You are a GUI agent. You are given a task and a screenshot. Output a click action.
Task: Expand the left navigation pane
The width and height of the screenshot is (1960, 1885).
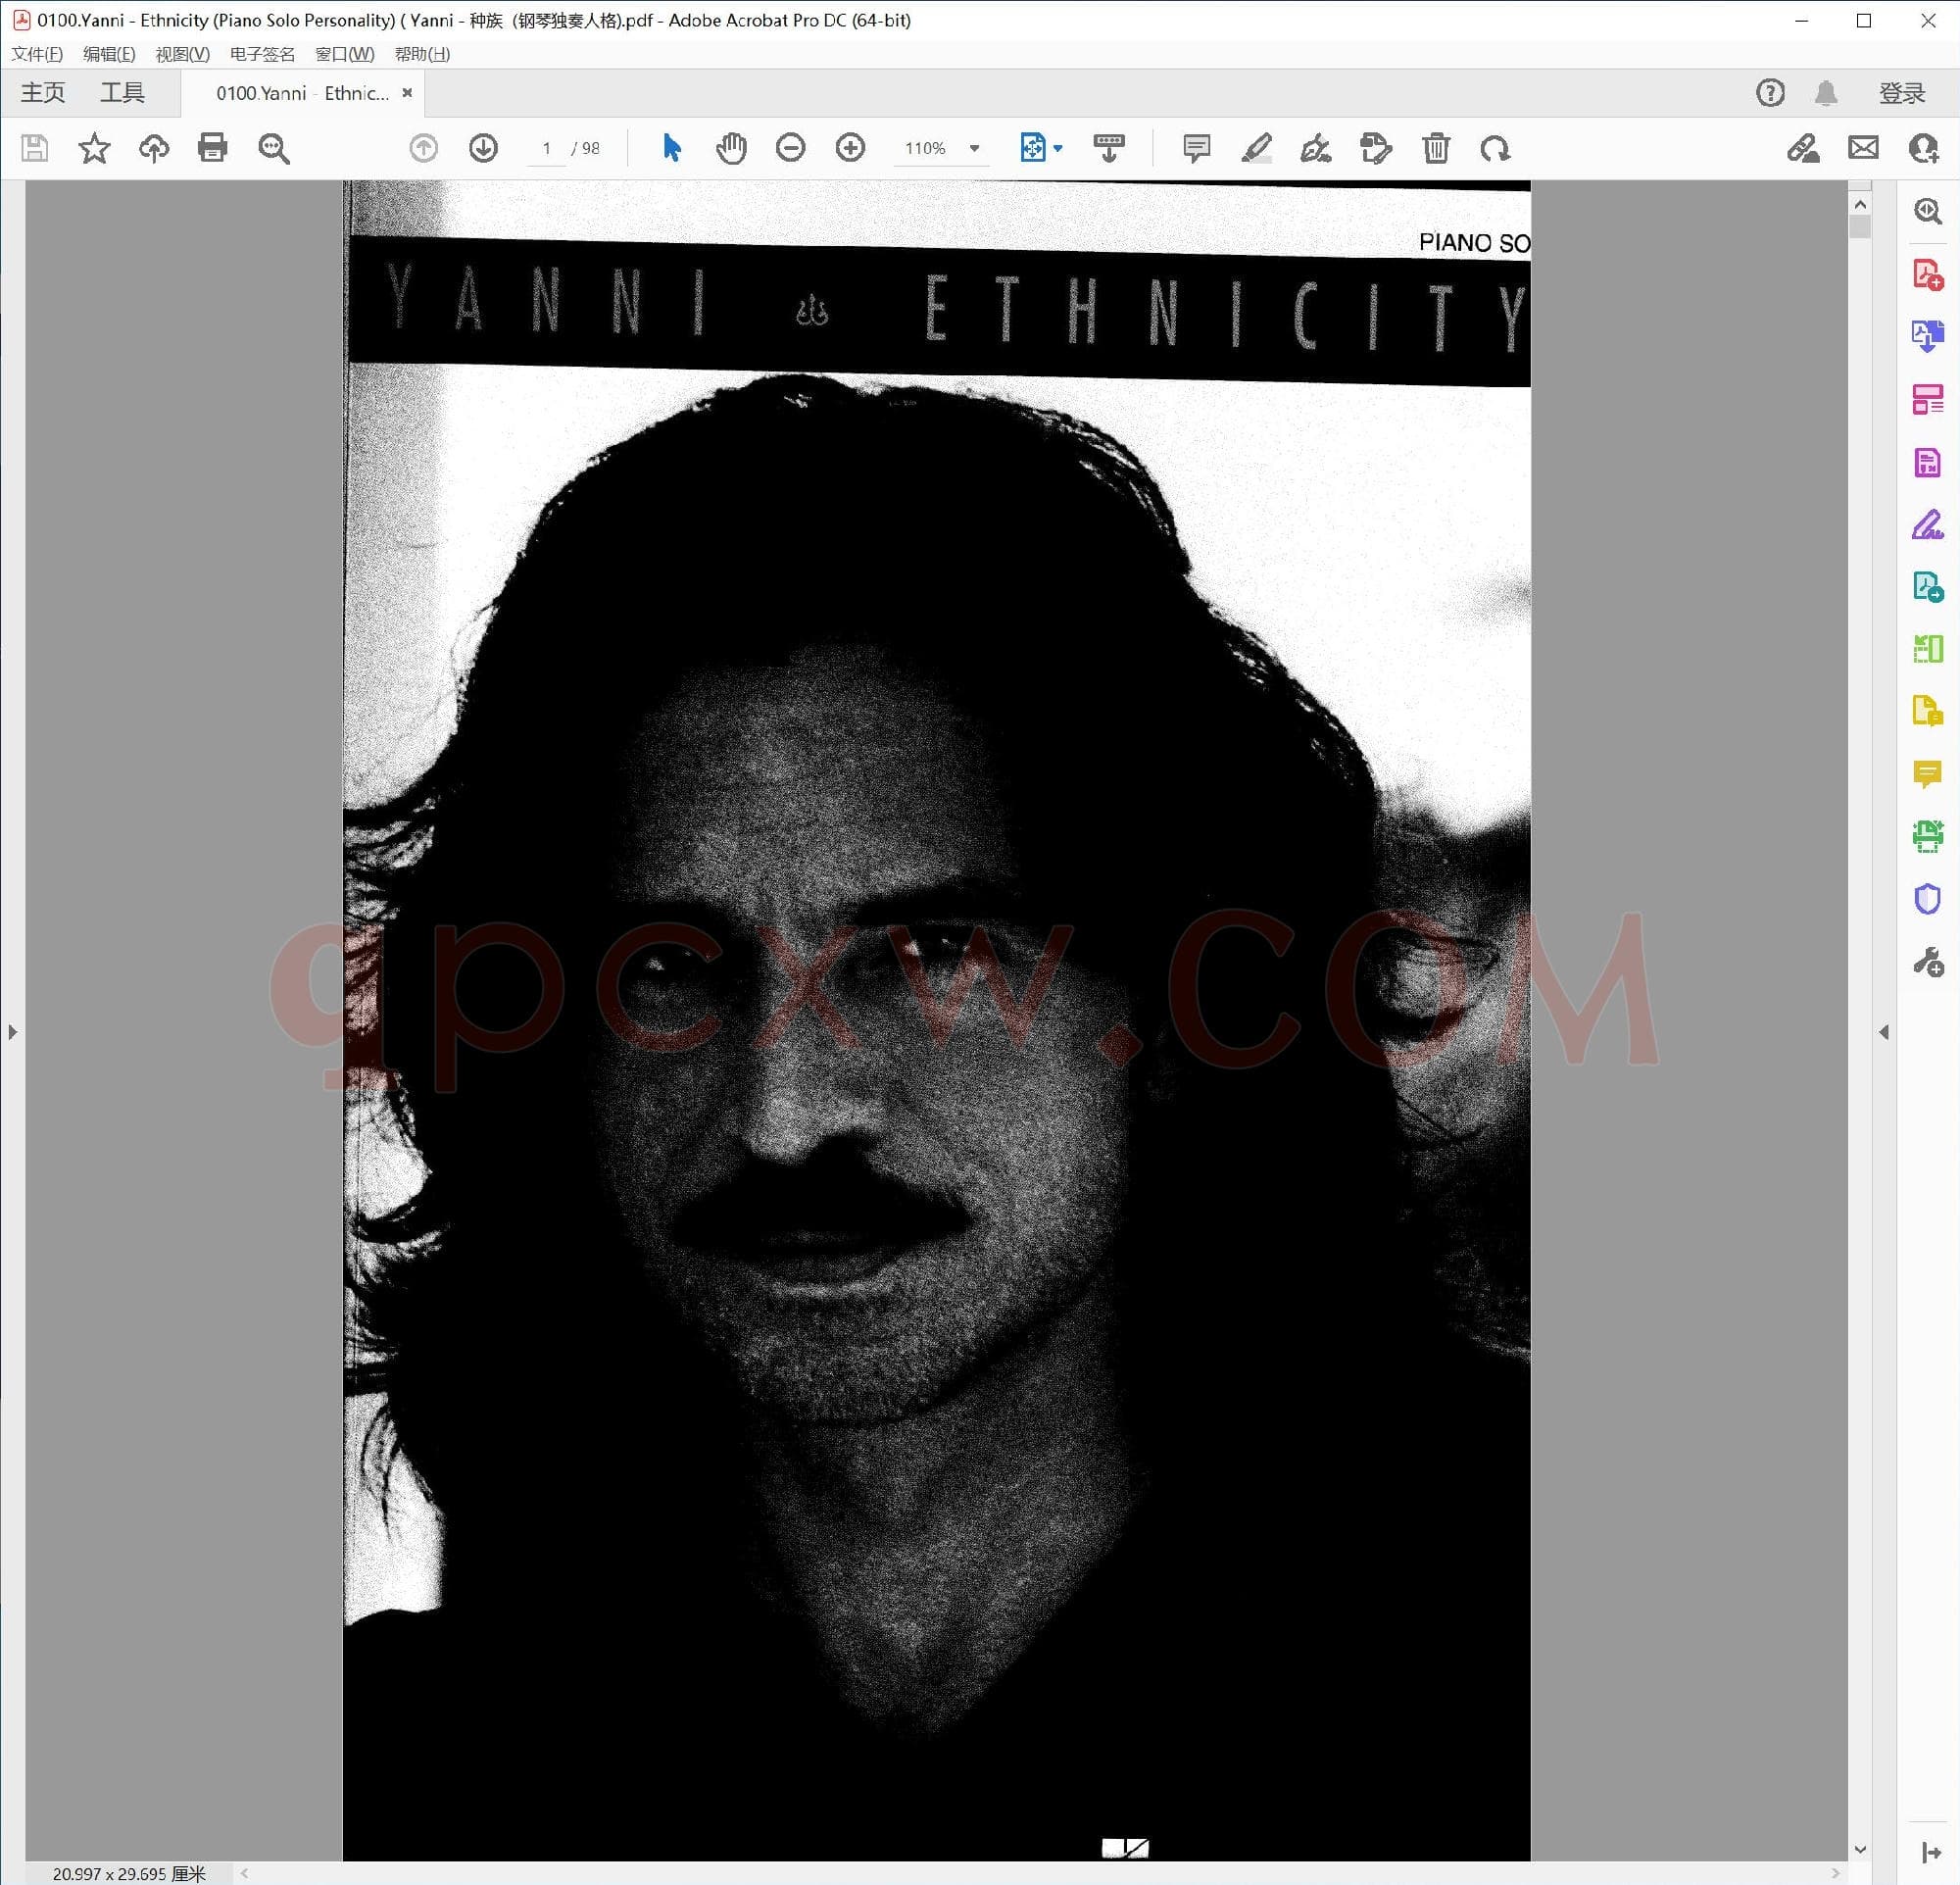tap(12, 1031)
